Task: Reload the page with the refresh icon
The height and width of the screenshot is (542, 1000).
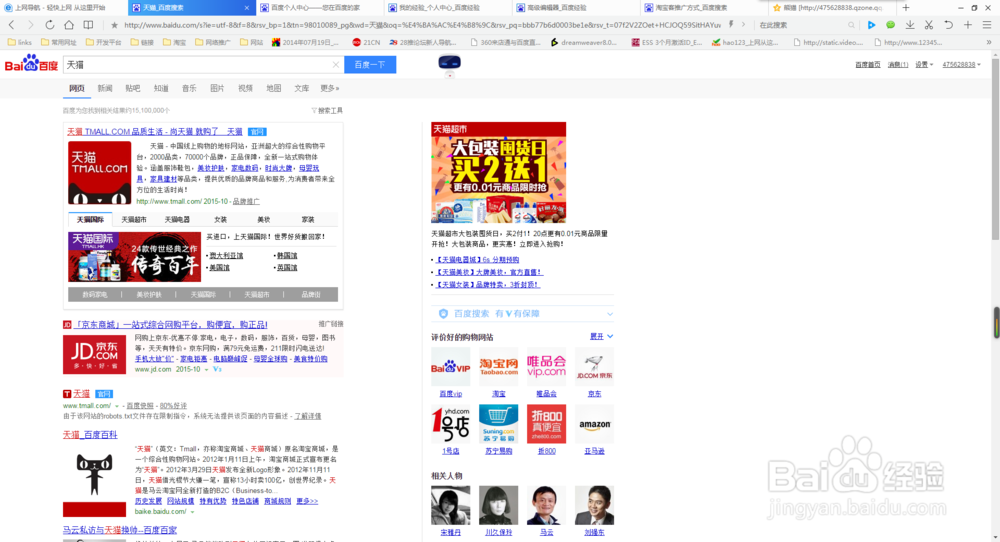Action: 49,25
